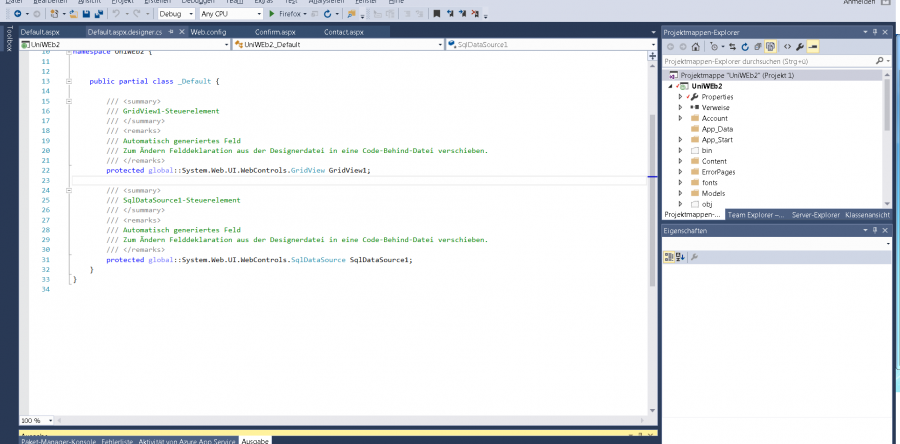The height and width of the screenshot is (444, 900).
Task: Open the Klassenansicht tab
Action: tap(867, 215)
